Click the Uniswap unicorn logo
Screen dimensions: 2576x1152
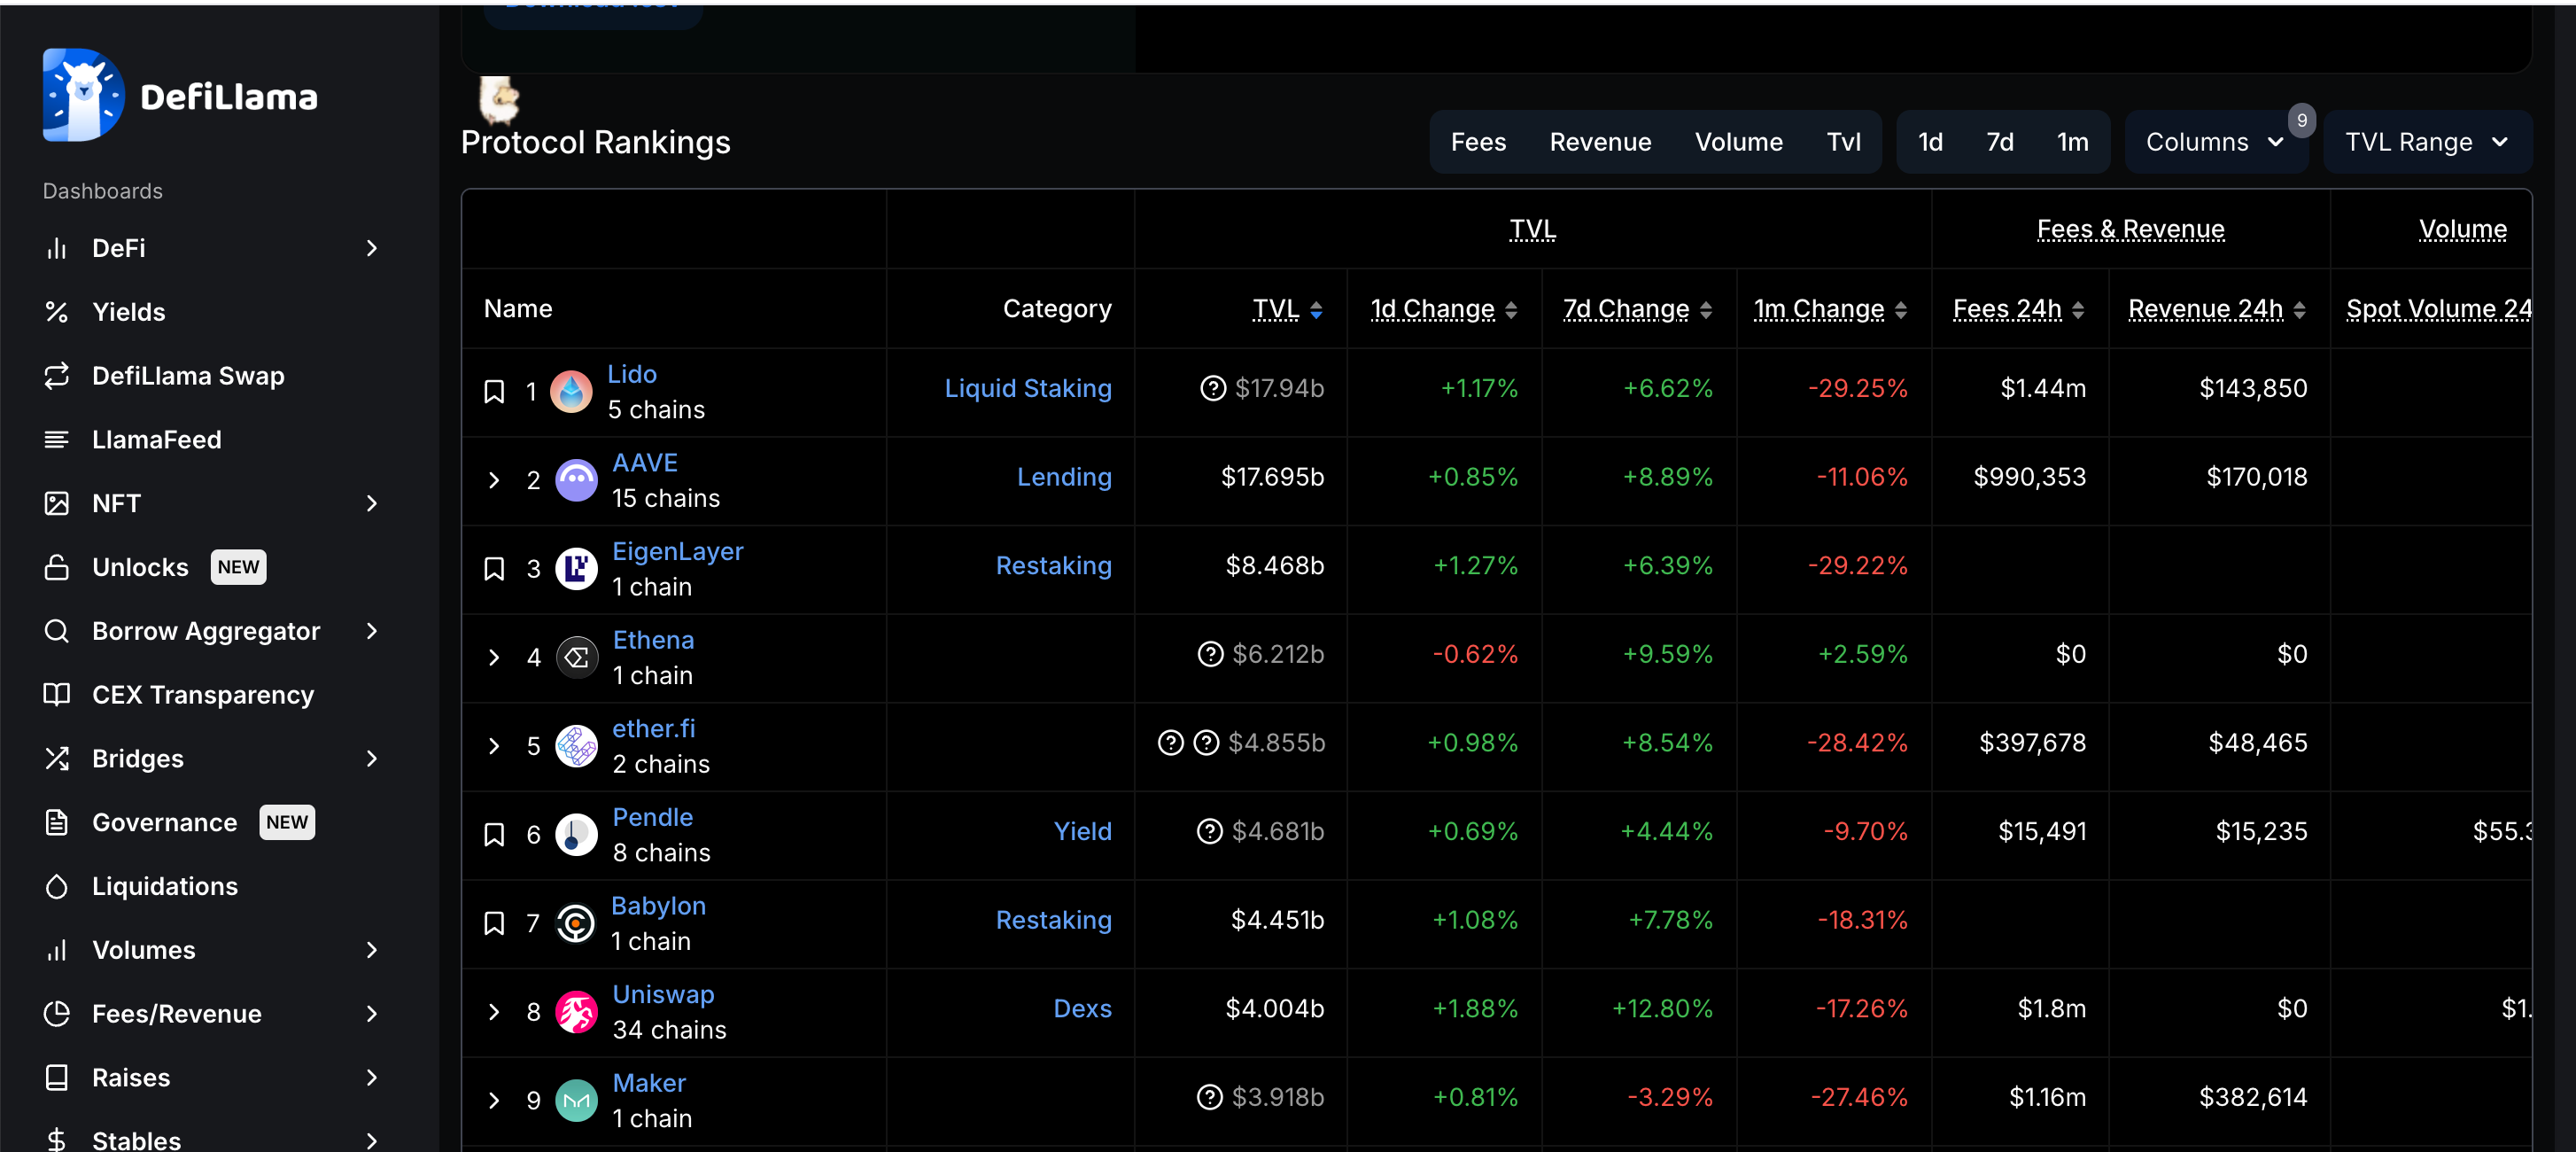coord(576,1012)
